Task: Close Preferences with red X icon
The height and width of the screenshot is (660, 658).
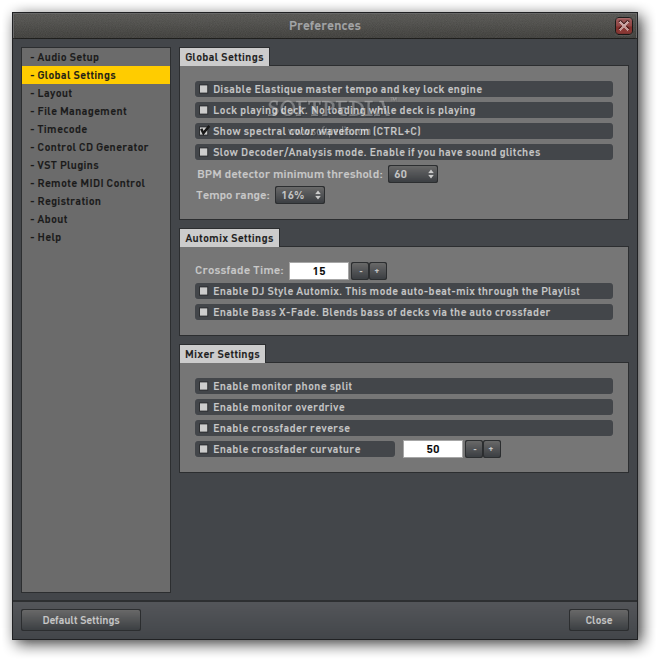Action: tap(624, 26)
